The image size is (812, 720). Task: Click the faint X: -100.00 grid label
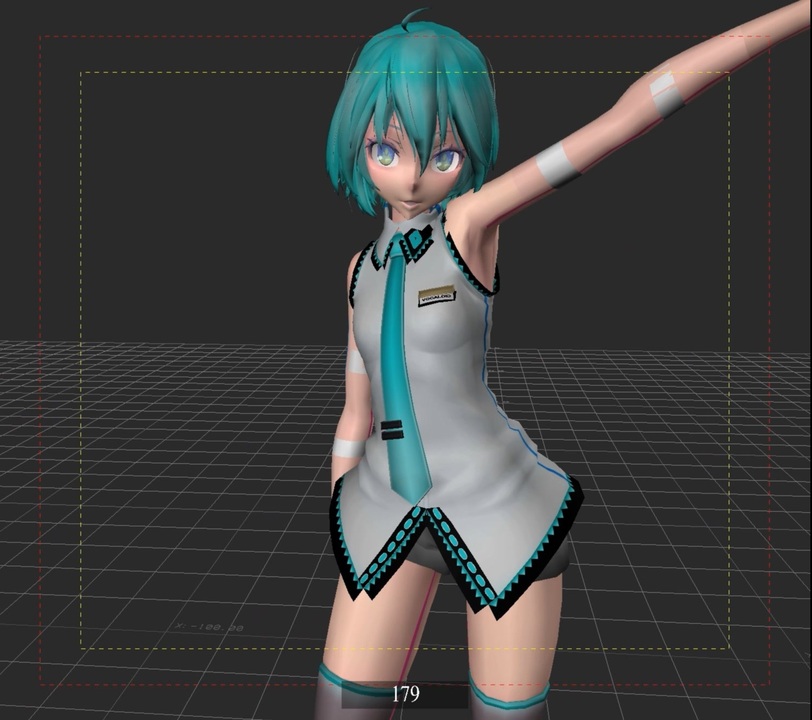click(210, 627)
